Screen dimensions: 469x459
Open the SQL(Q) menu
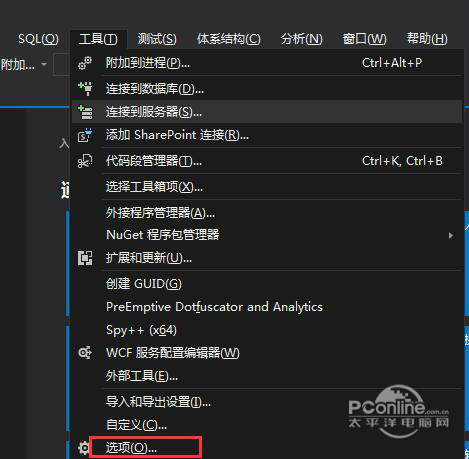(38, 39)
